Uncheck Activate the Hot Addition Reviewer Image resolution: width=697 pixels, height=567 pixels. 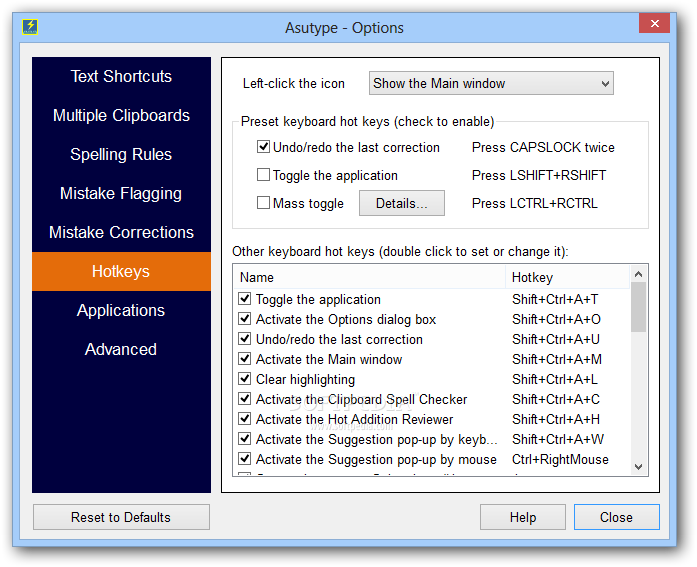click(244, 419)
